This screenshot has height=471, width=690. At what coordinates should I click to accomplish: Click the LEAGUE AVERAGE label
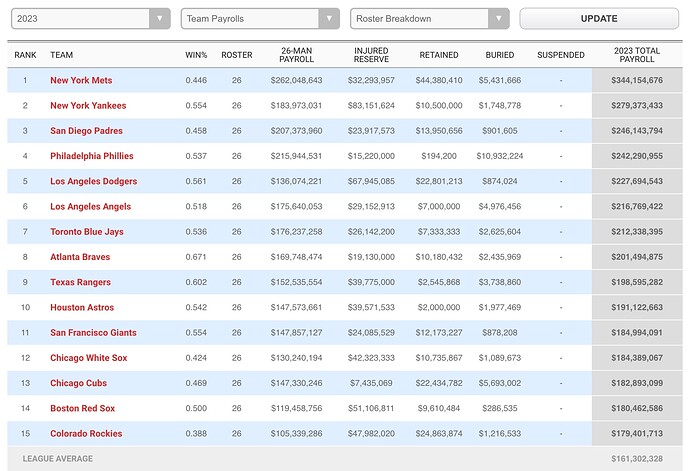pyautogui.click(x=58, y=459)
